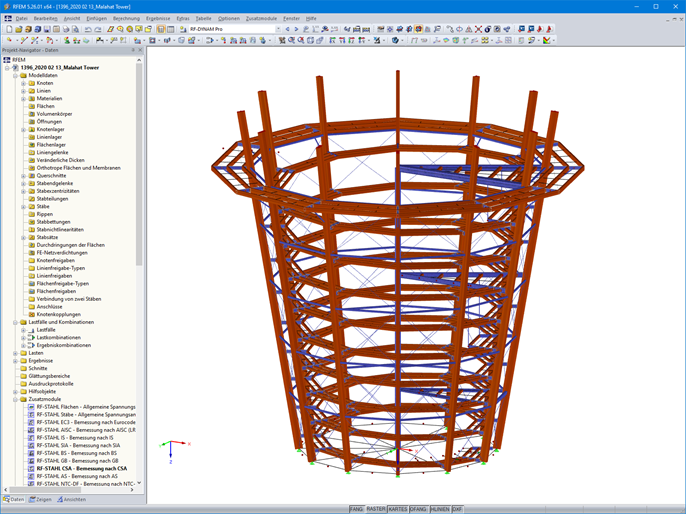Expand the Querschnitte tree node
Viewport: 686px width, 514px height.
tap(24, 176)
